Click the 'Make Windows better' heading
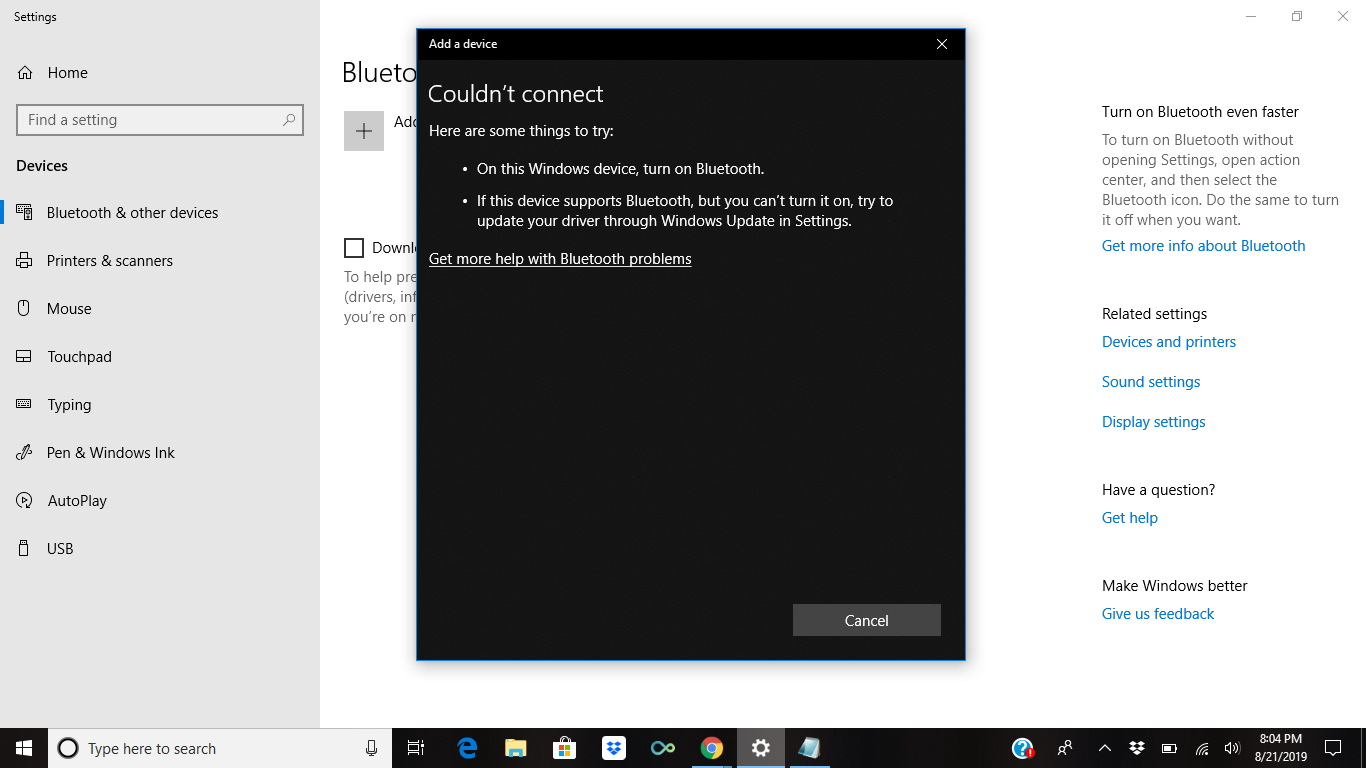The width and height of the screenshot is (1366, 768). click(x=1175, y=586)
